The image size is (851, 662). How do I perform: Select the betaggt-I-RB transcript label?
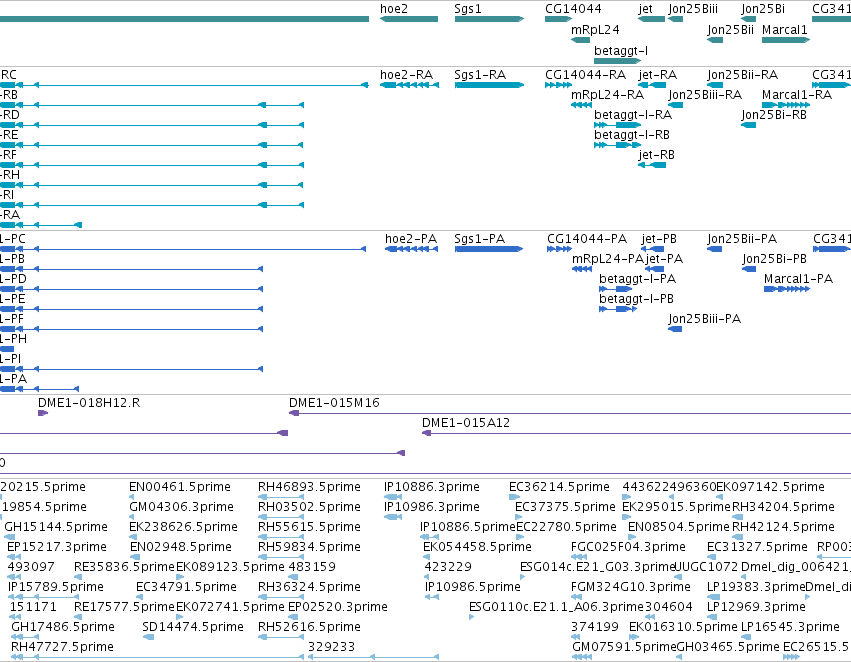point(632,135)
